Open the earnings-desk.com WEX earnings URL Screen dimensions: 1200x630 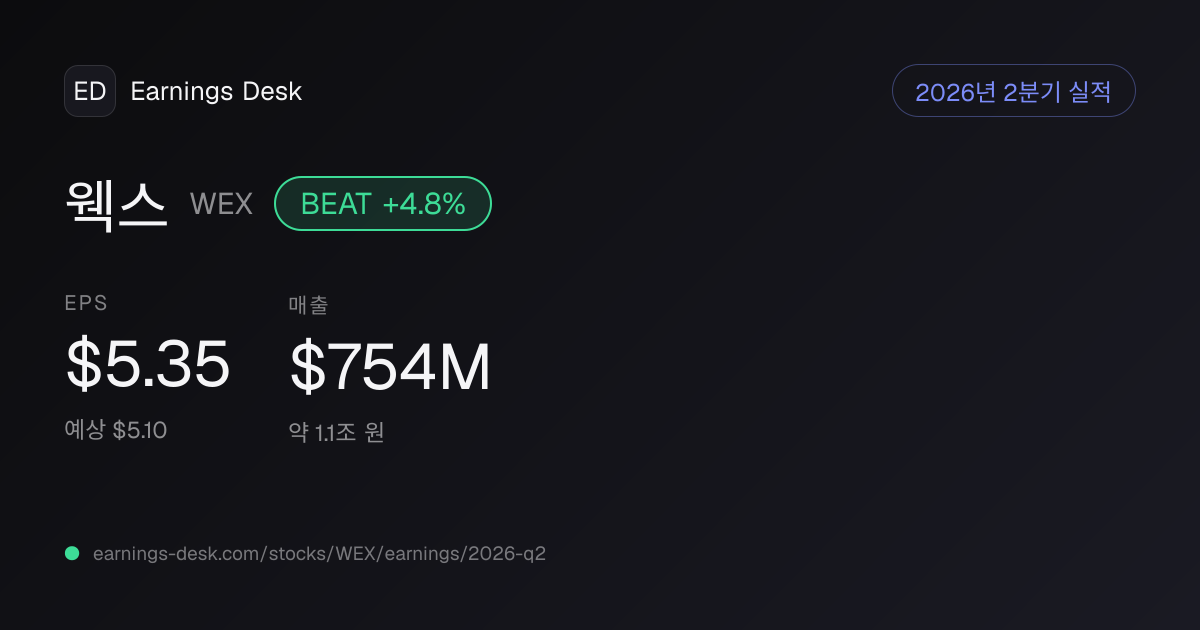coord(319,553)
